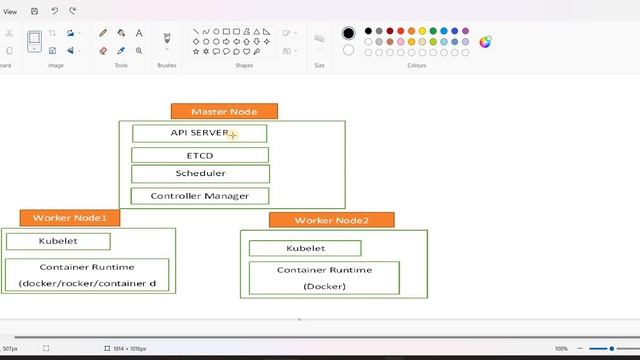This screenshot has height=360, width=640.
Task: Choose the yellow colour swatch
Action: 422,31
